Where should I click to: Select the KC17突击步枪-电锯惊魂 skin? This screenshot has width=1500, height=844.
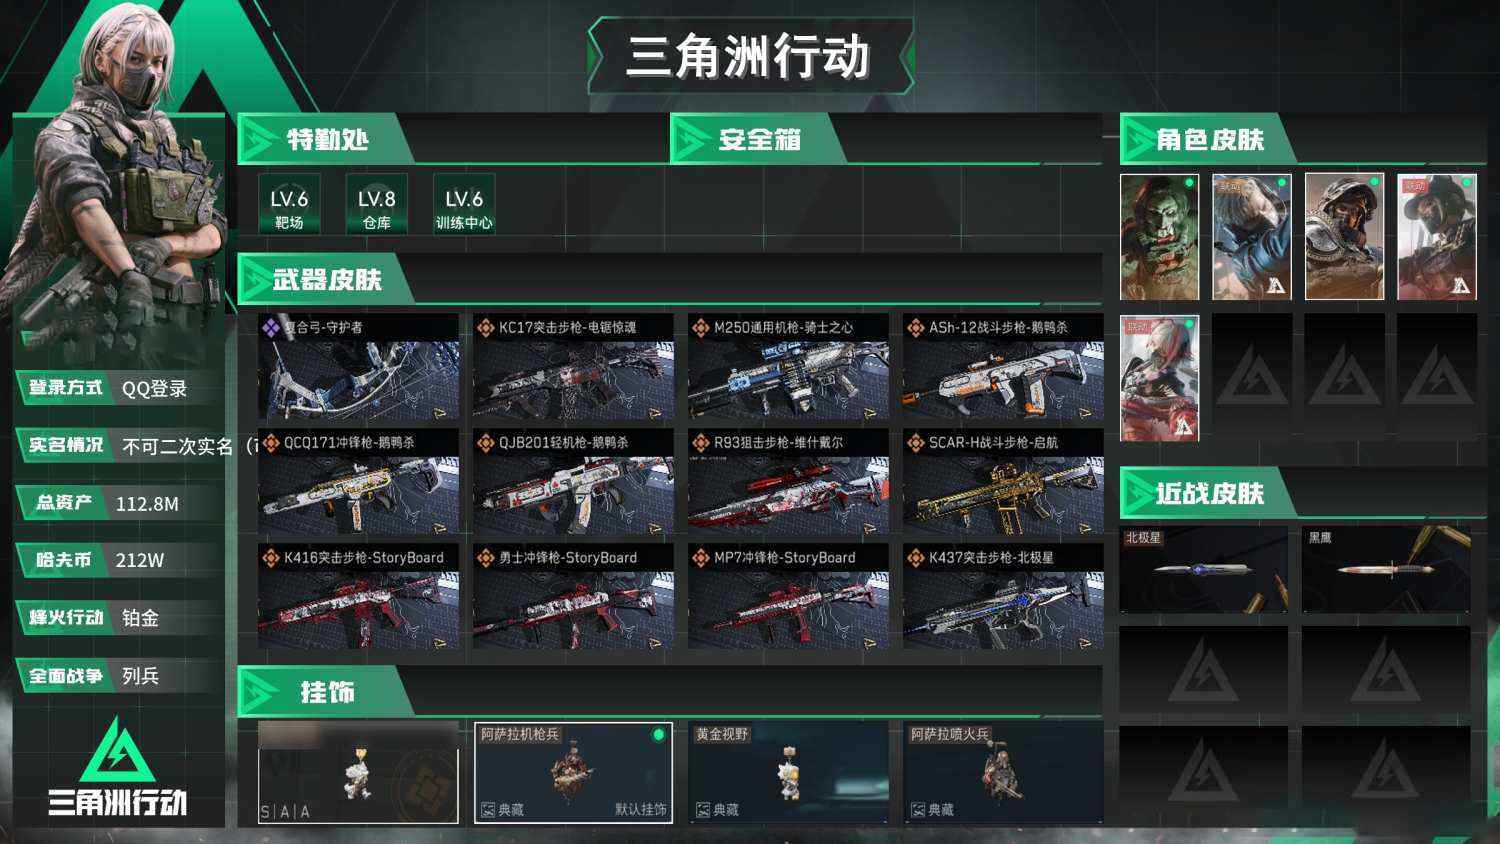(573, 367)
